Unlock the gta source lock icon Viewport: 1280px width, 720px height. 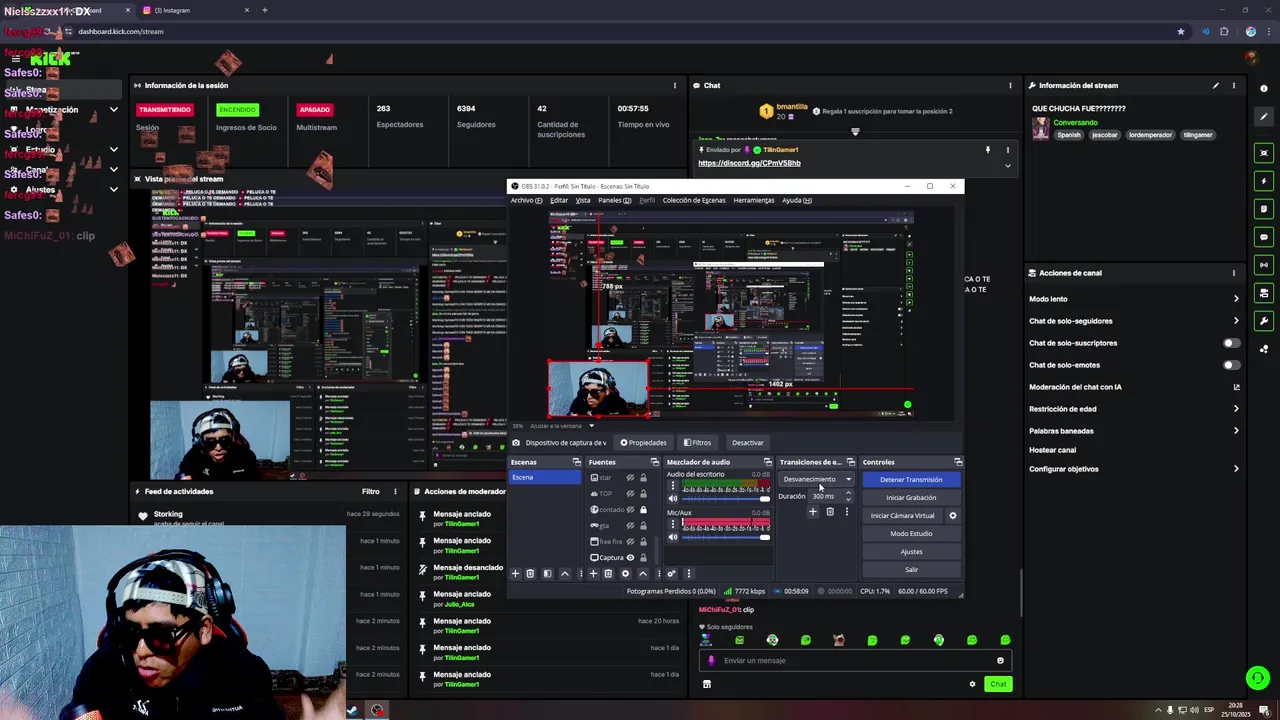click(643, 526)
